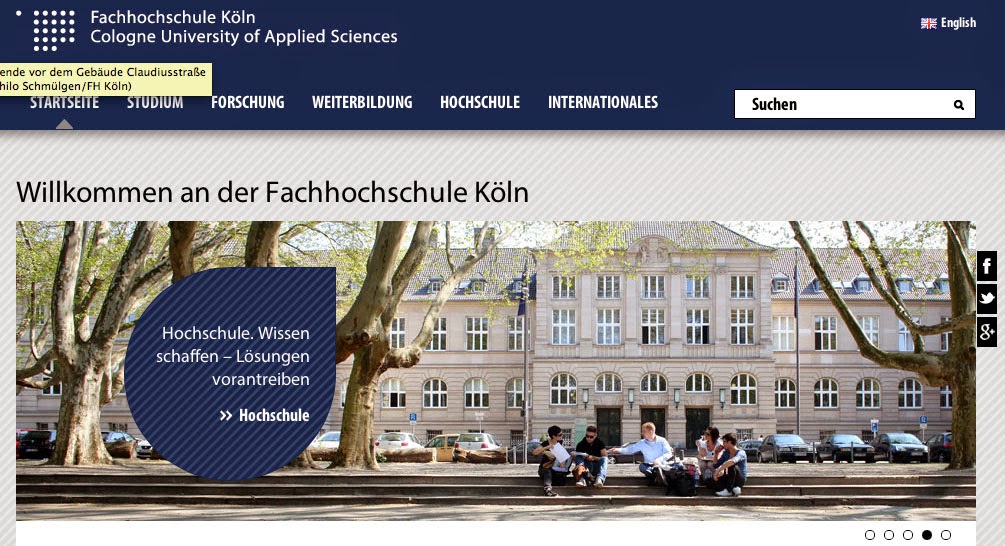Switch language to English
Screen dimensions: 1005x546
pos(958,23)
